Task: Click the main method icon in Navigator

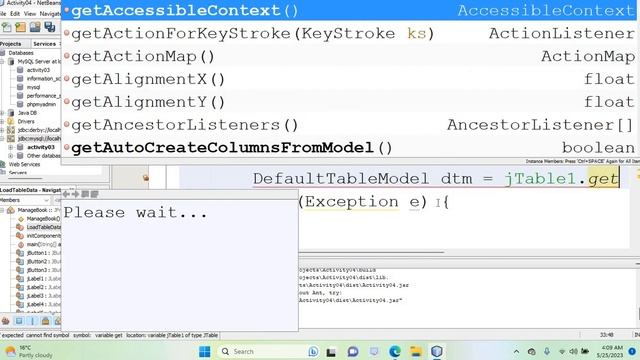Action: pos(21,244)
